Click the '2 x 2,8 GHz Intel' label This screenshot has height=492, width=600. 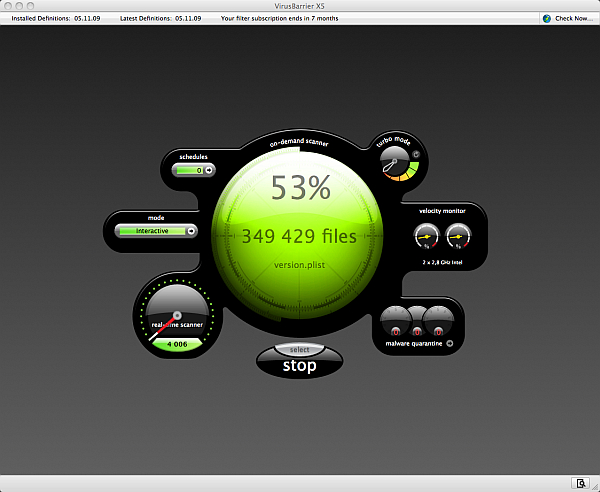(442, 262)
